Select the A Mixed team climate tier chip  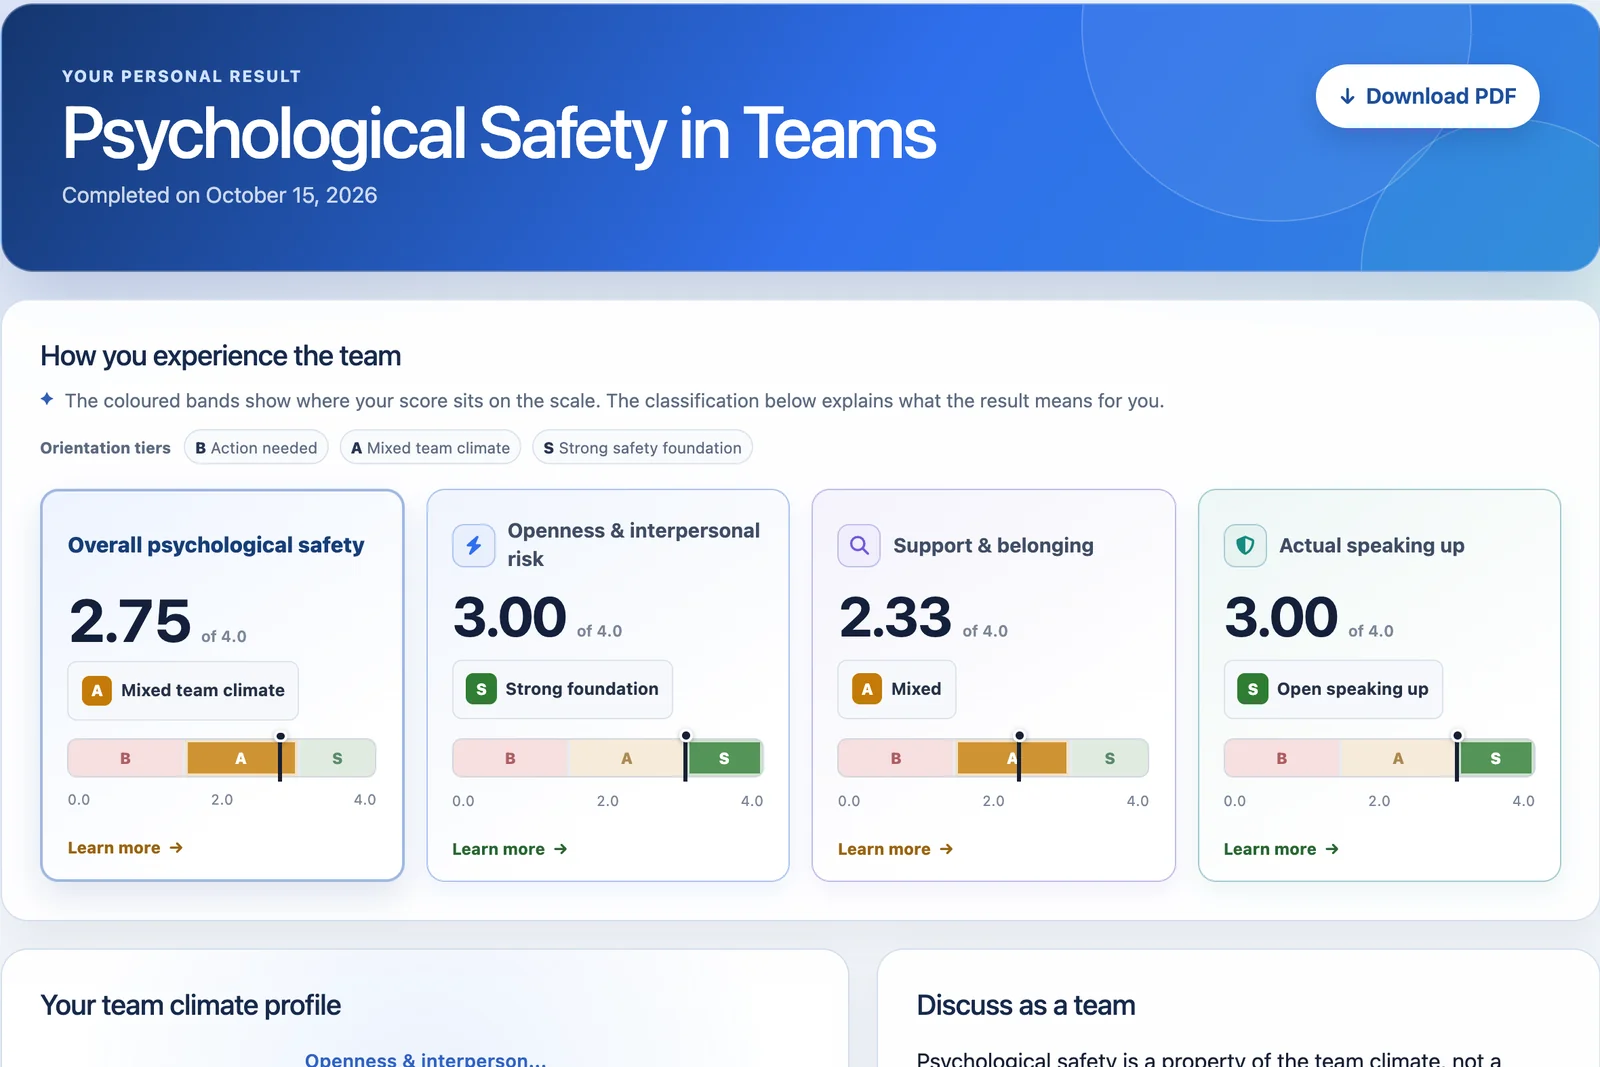430,448
